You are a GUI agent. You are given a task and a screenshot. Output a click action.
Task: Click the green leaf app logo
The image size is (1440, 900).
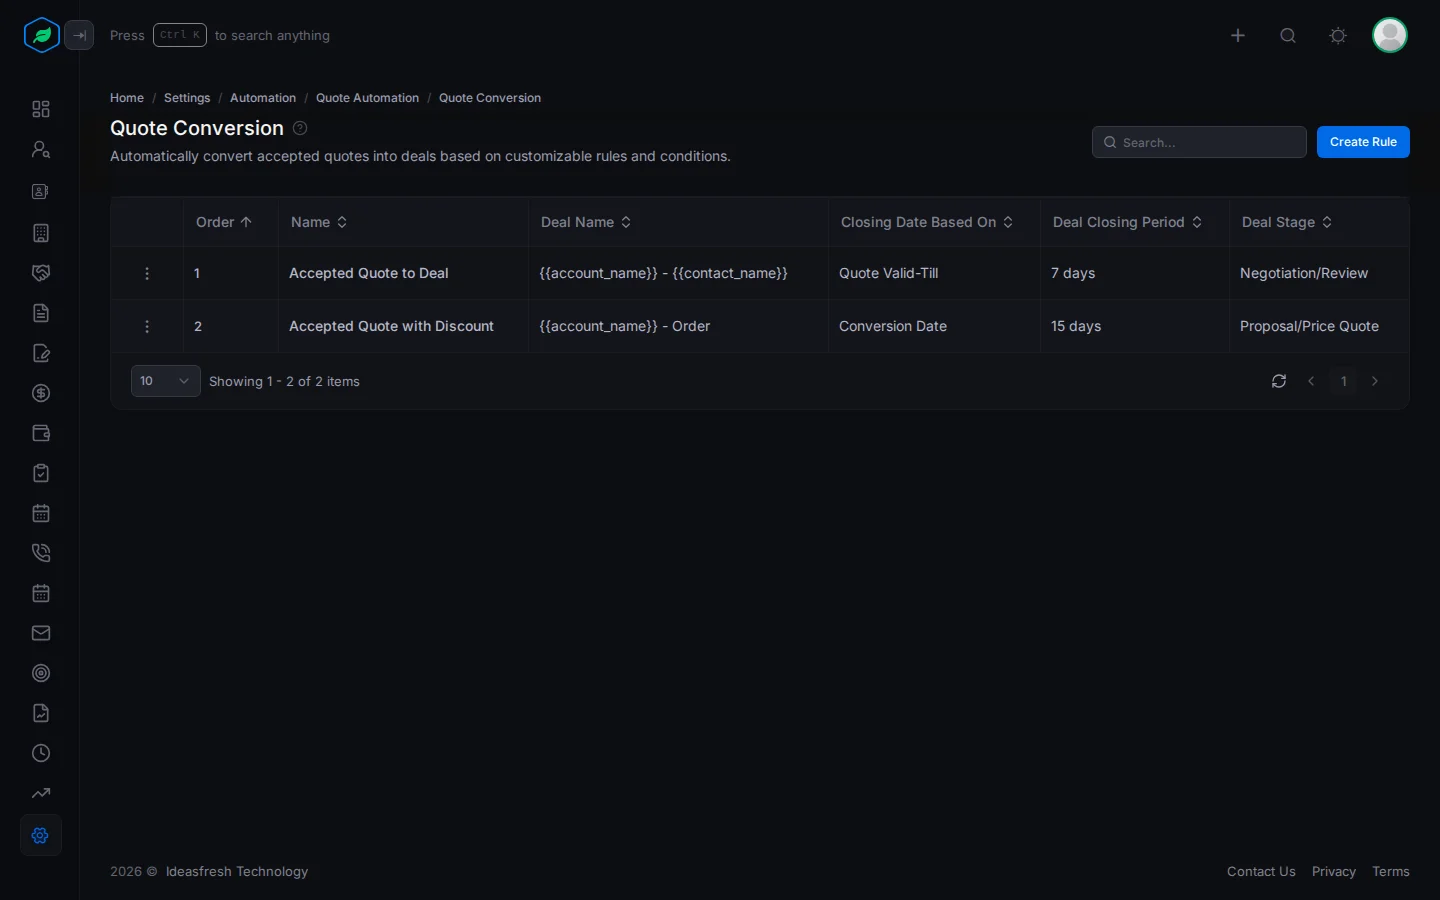click(41, 35)
